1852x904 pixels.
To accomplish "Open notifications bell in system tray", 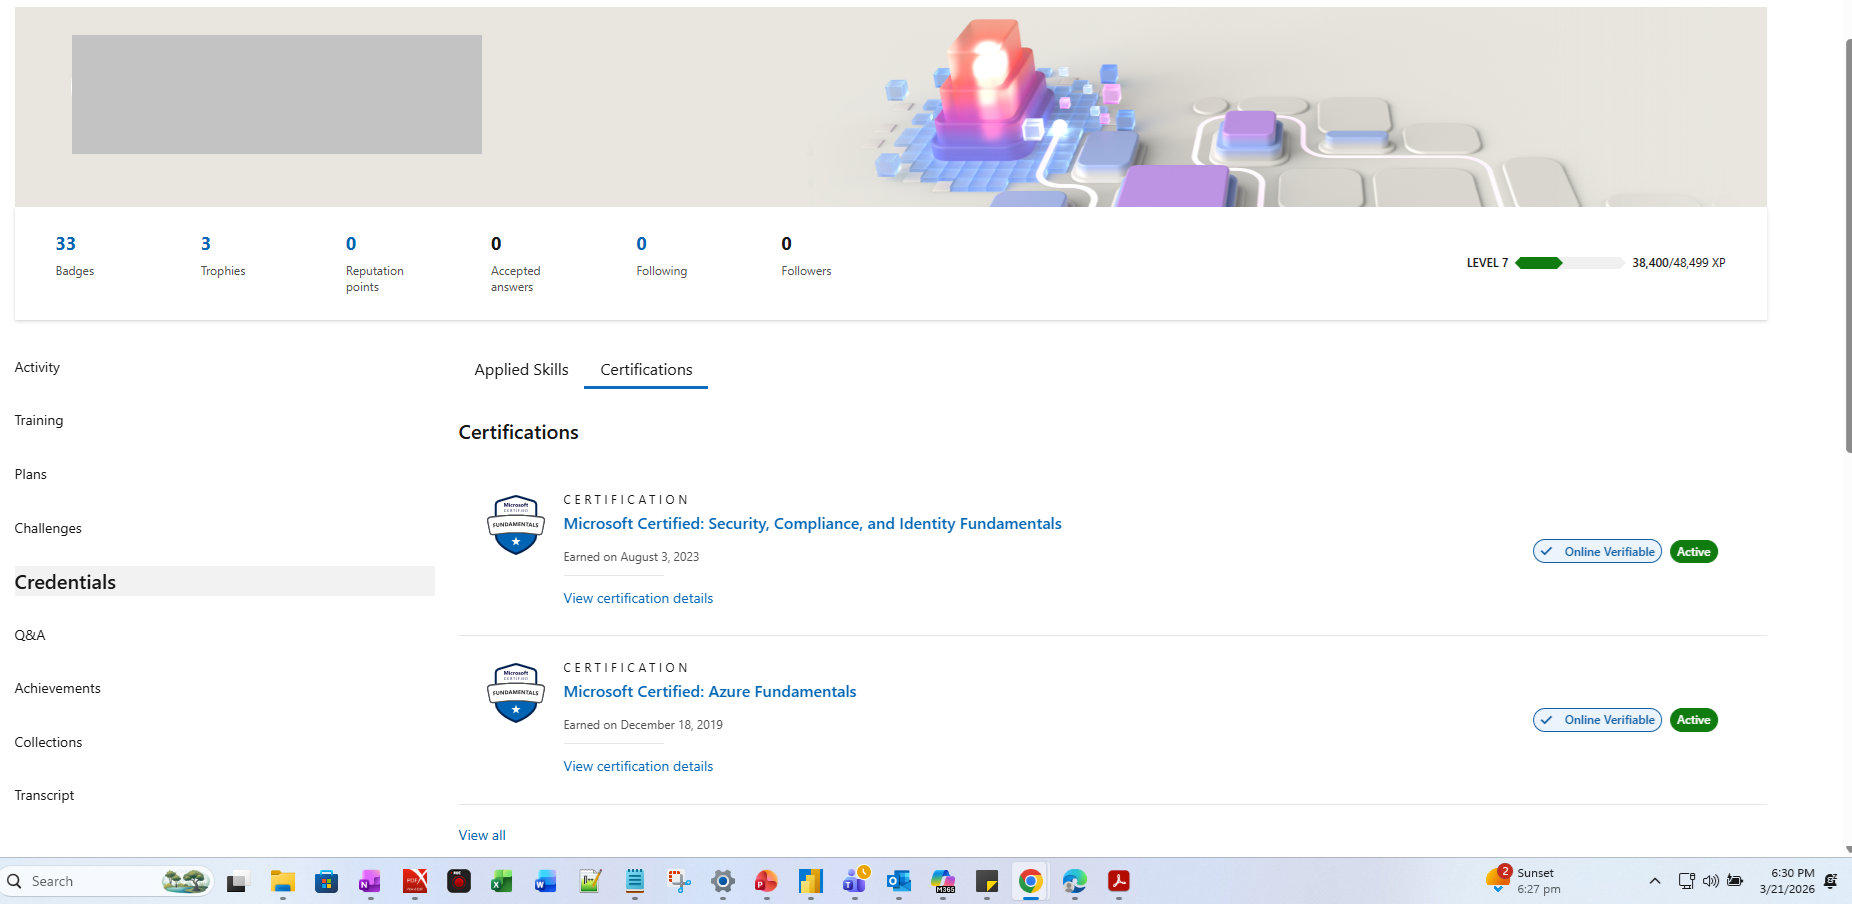I will coord(1831,881).
